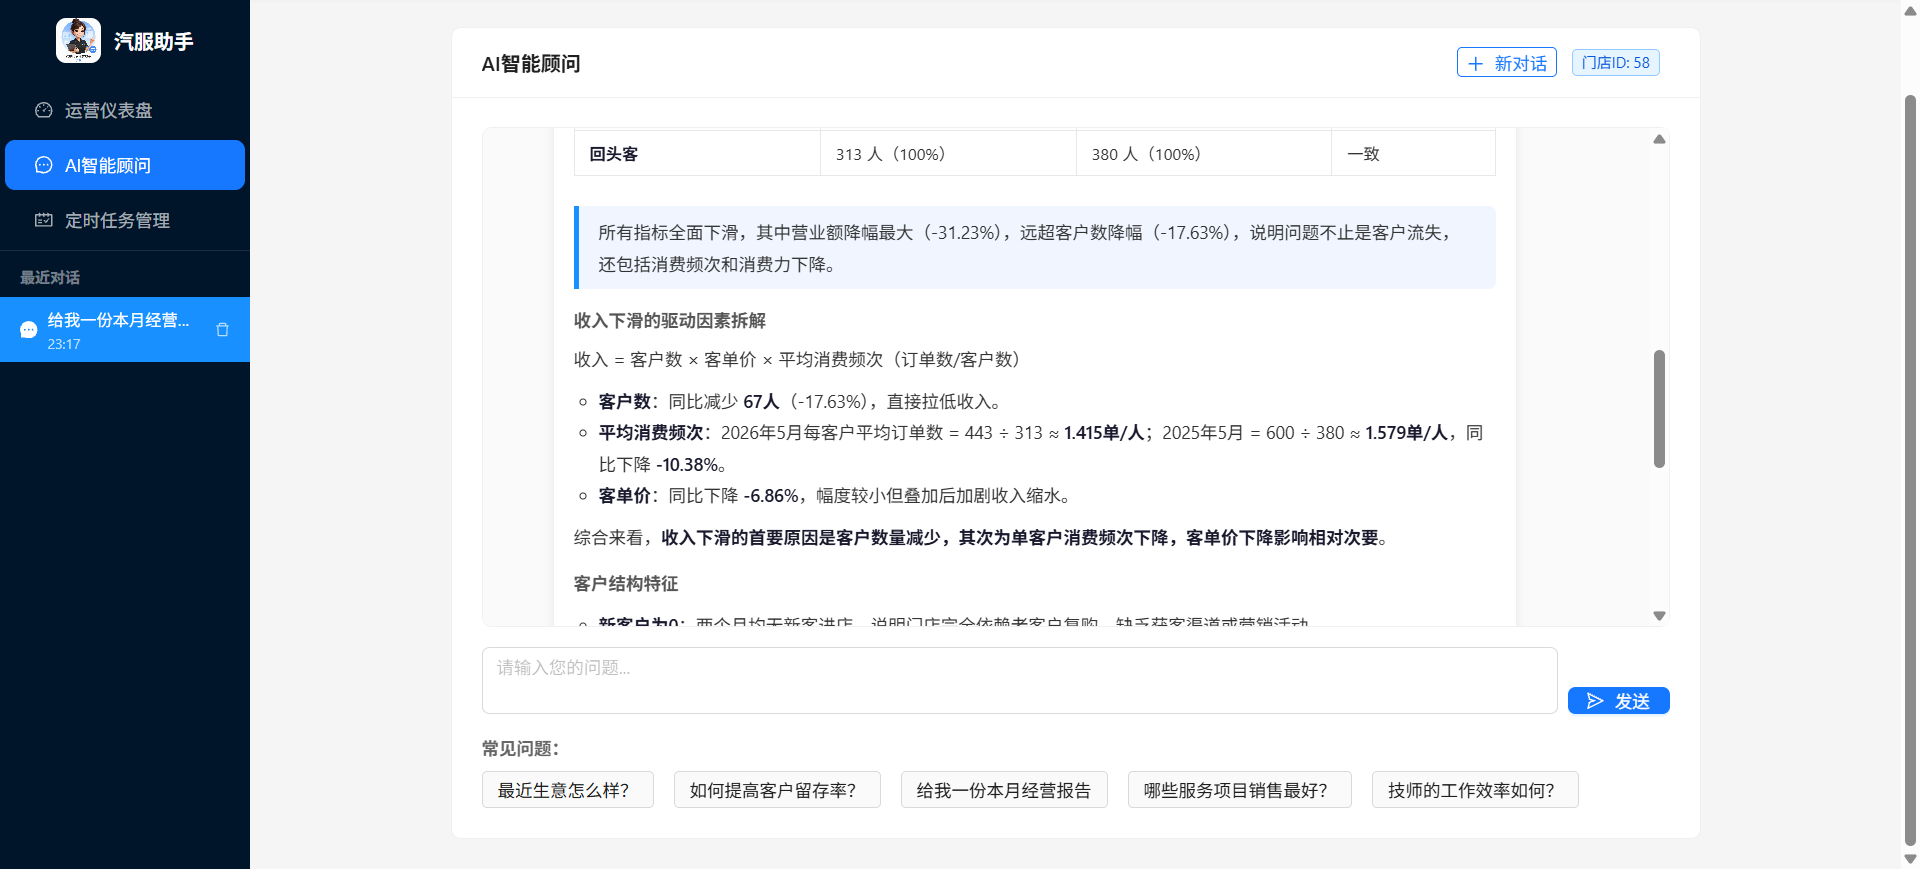
Task: Open the 运营仪表盘 menu item
Action: pos(125,110)
